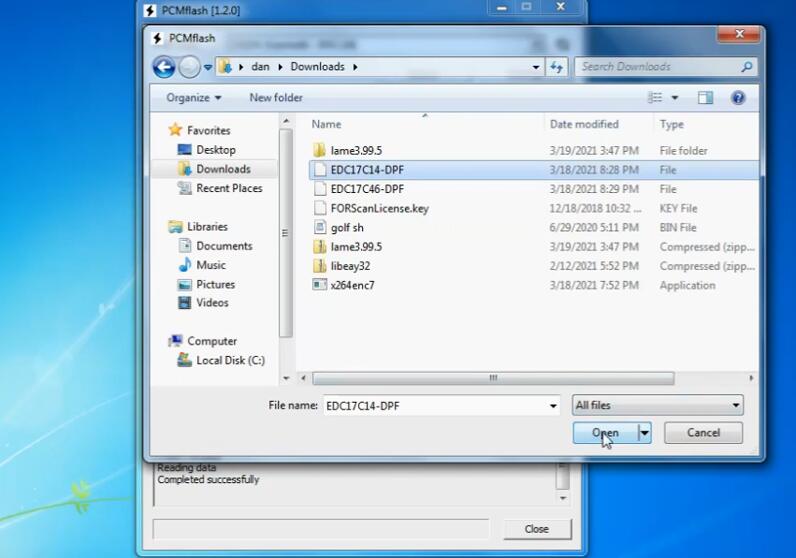
Task: Click the Cancel button
Action: tap(703, 433)
